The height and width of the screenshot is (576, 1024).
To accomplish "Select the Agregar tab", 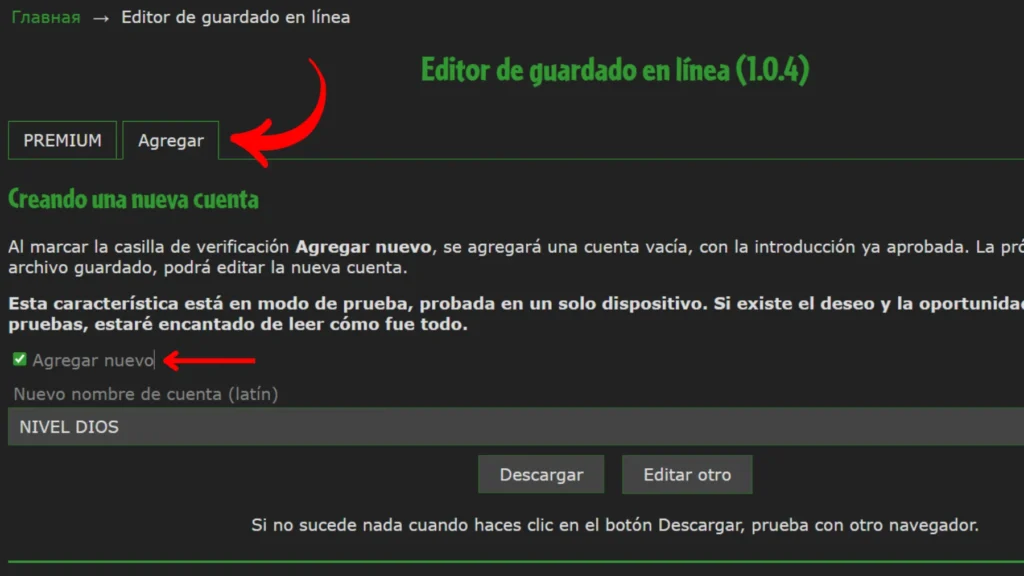I will [x=170, y=140].
